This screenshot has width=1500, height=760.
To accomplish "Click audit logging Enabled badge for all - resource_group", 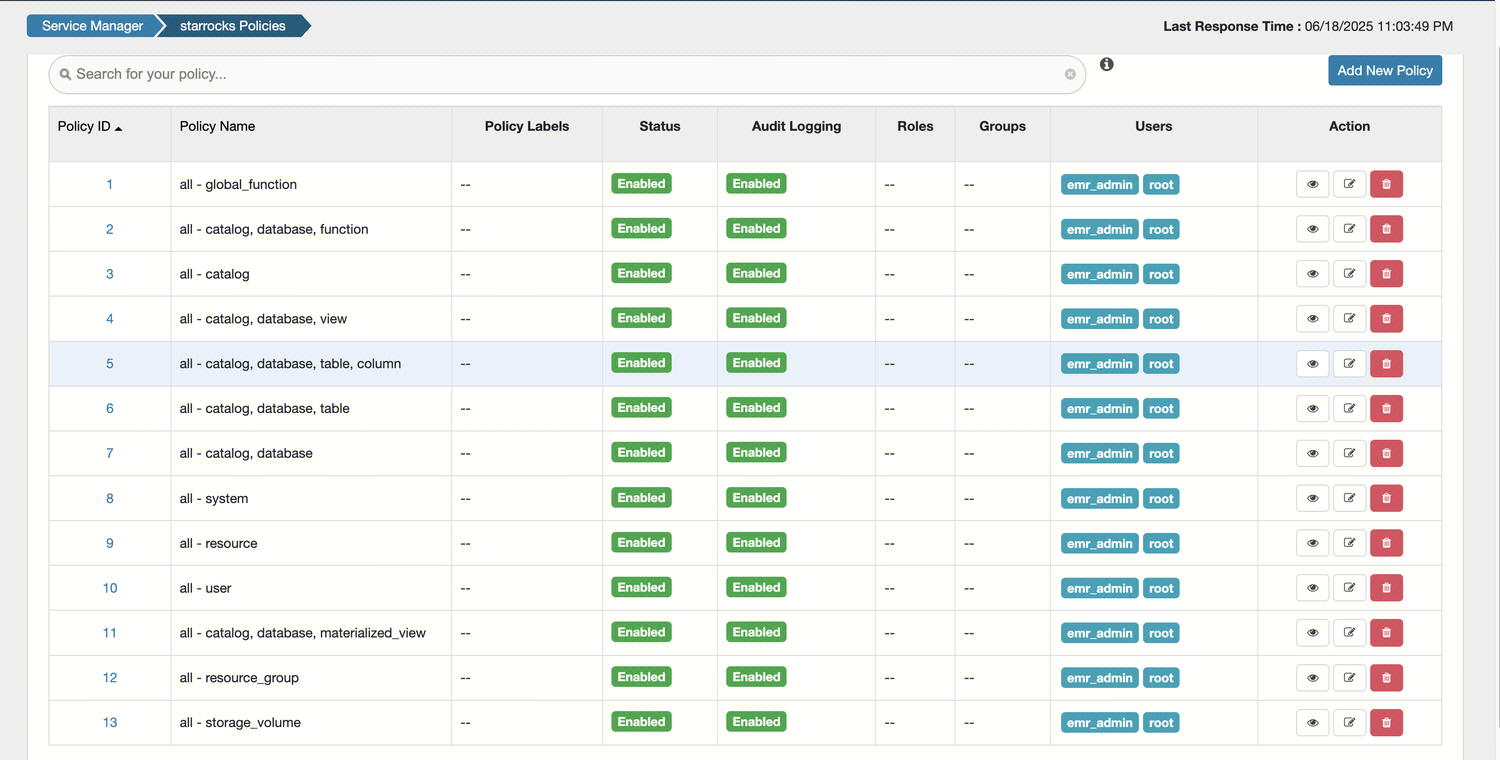I will click(x=756, y=677).
